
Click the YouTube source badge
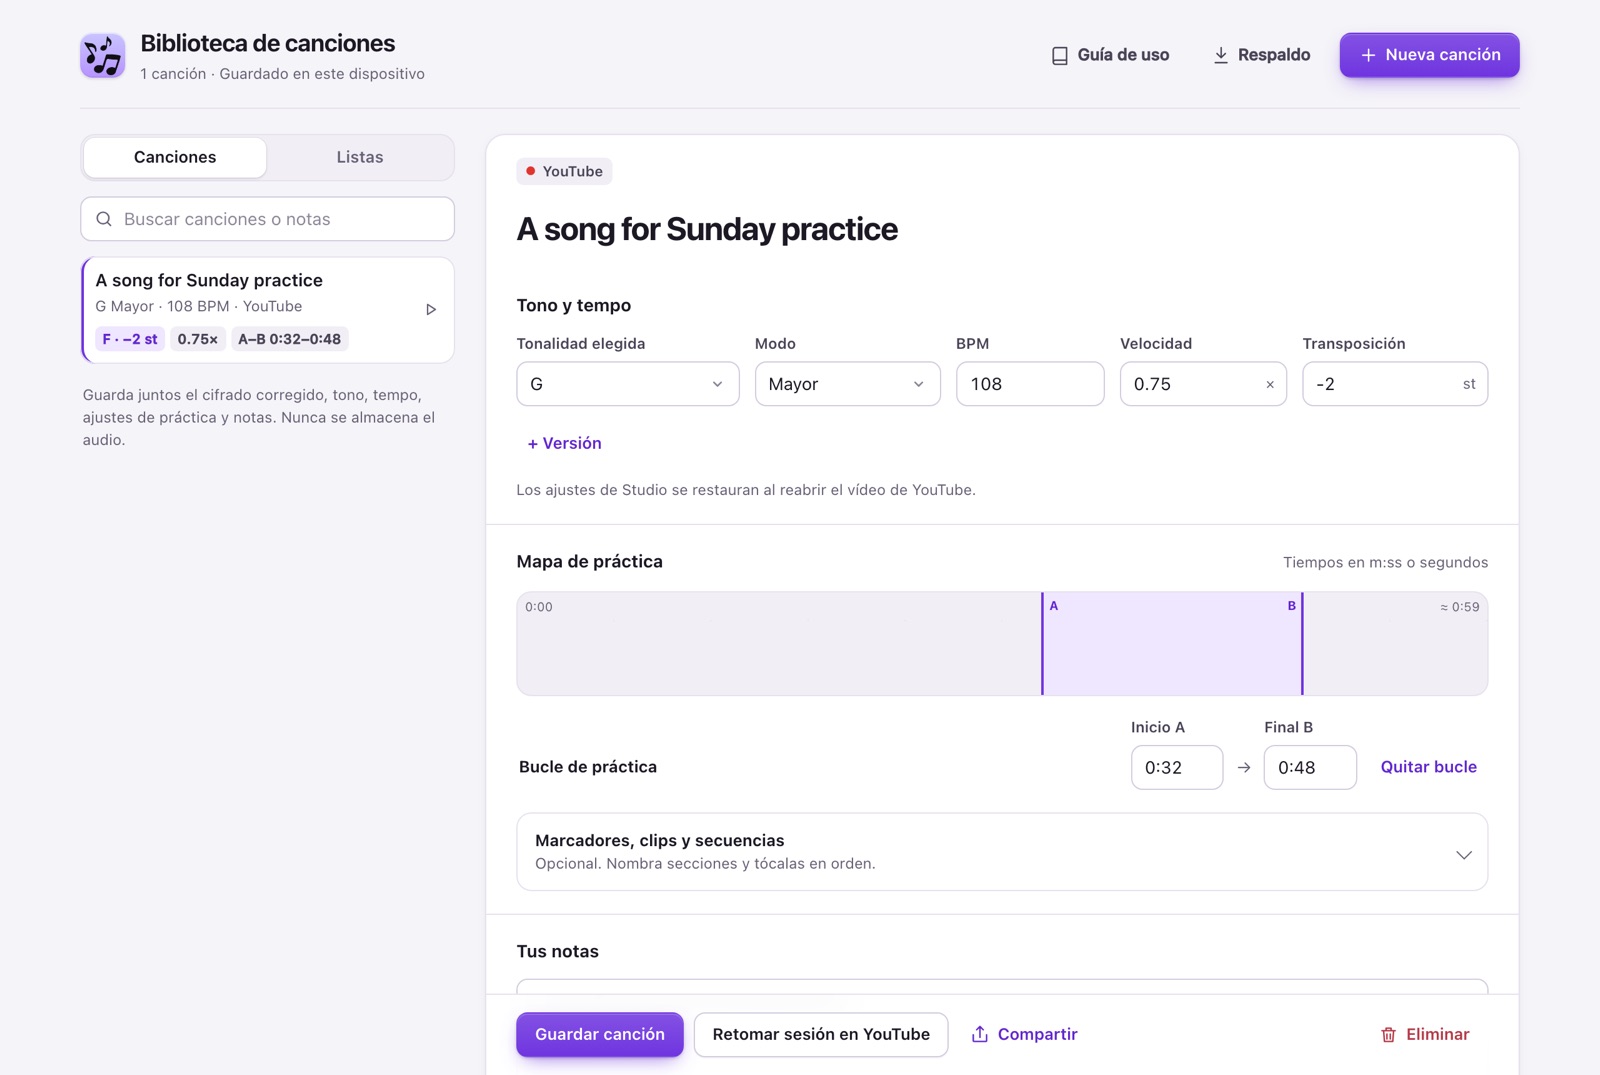click(x=564, y=171)
